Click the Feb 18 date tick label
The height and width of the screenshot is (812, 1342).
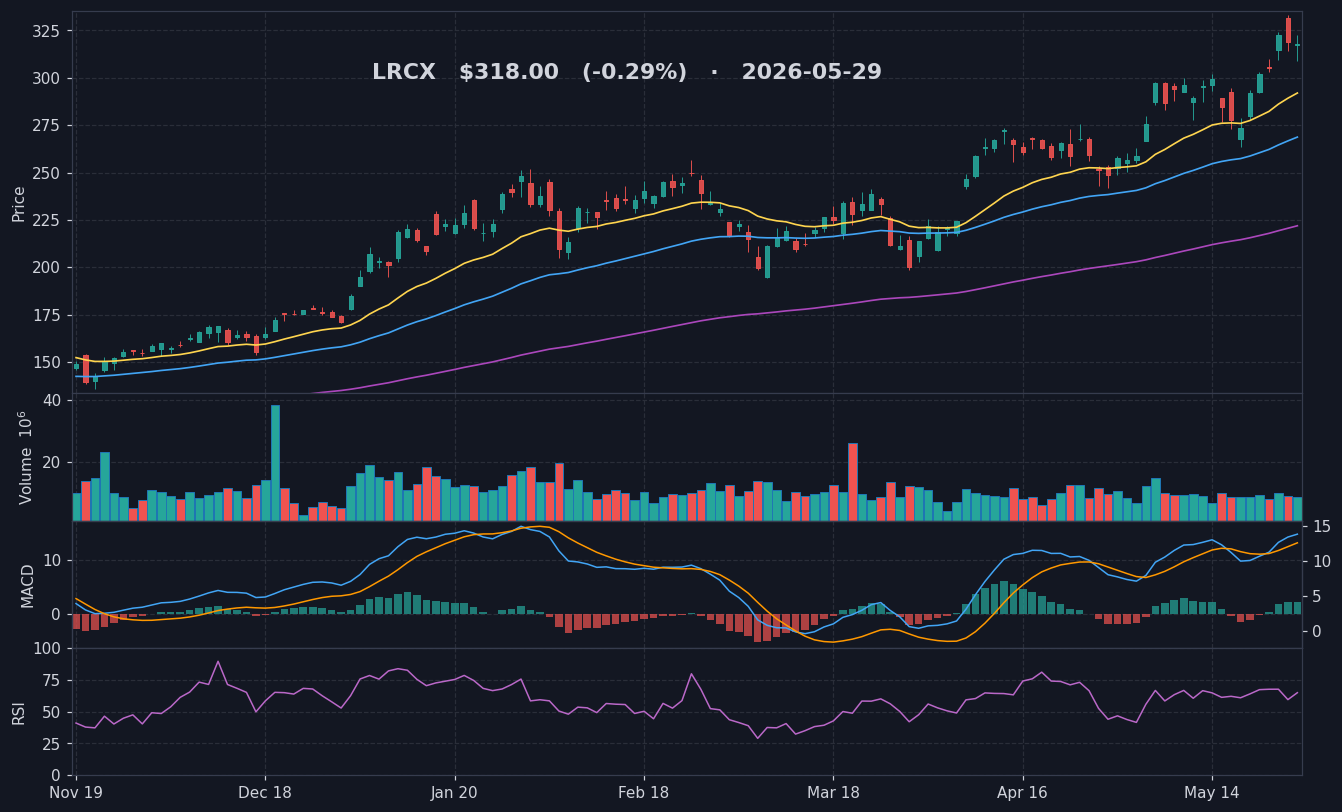click(x=644, y=791)
